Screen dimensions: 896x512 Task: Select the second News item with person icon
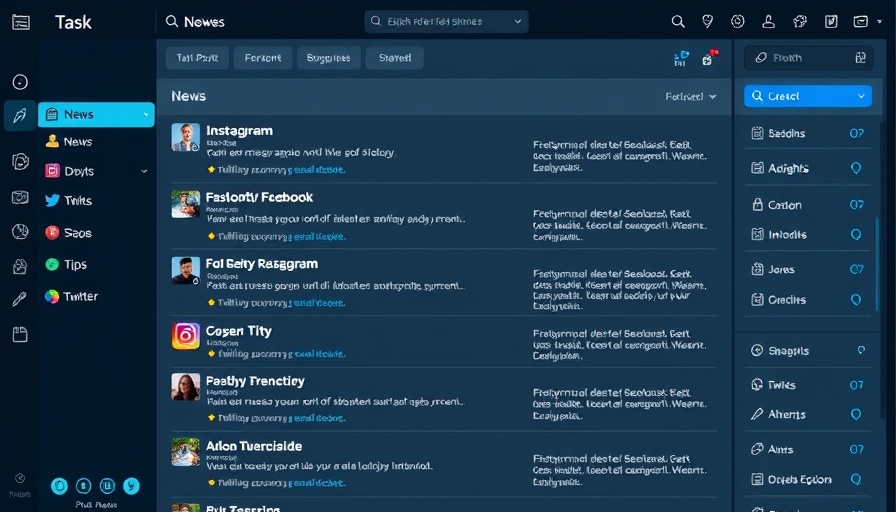tap(69, 141)
